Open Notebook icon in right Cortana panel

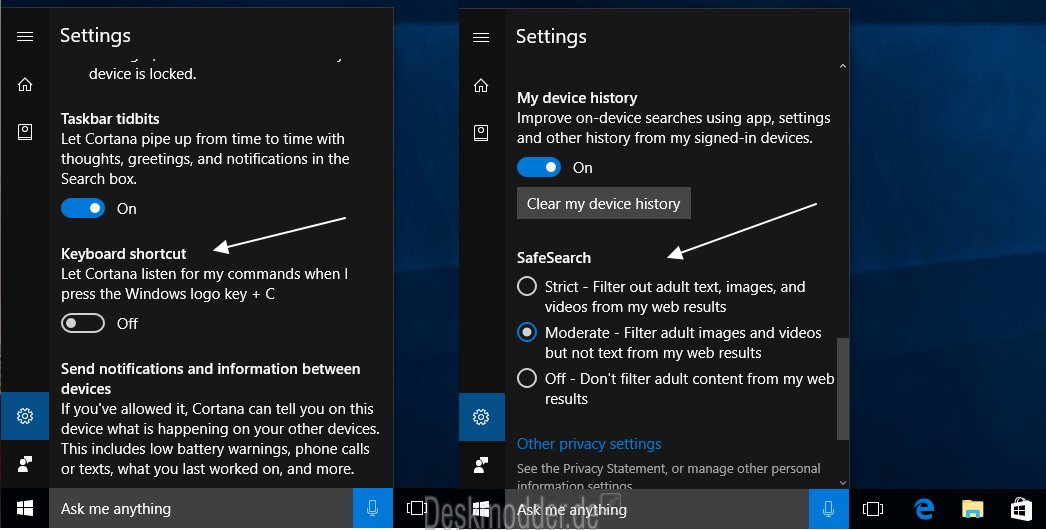[x=481, y=133]
